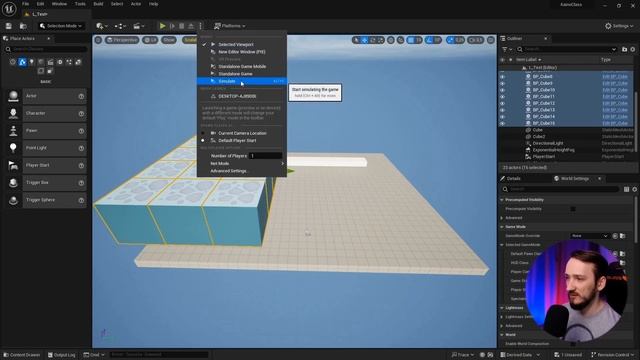Viewport: 640px width, 360px height.
Task: Collapse the Lightmass section
Action: (x=502, y=308)
